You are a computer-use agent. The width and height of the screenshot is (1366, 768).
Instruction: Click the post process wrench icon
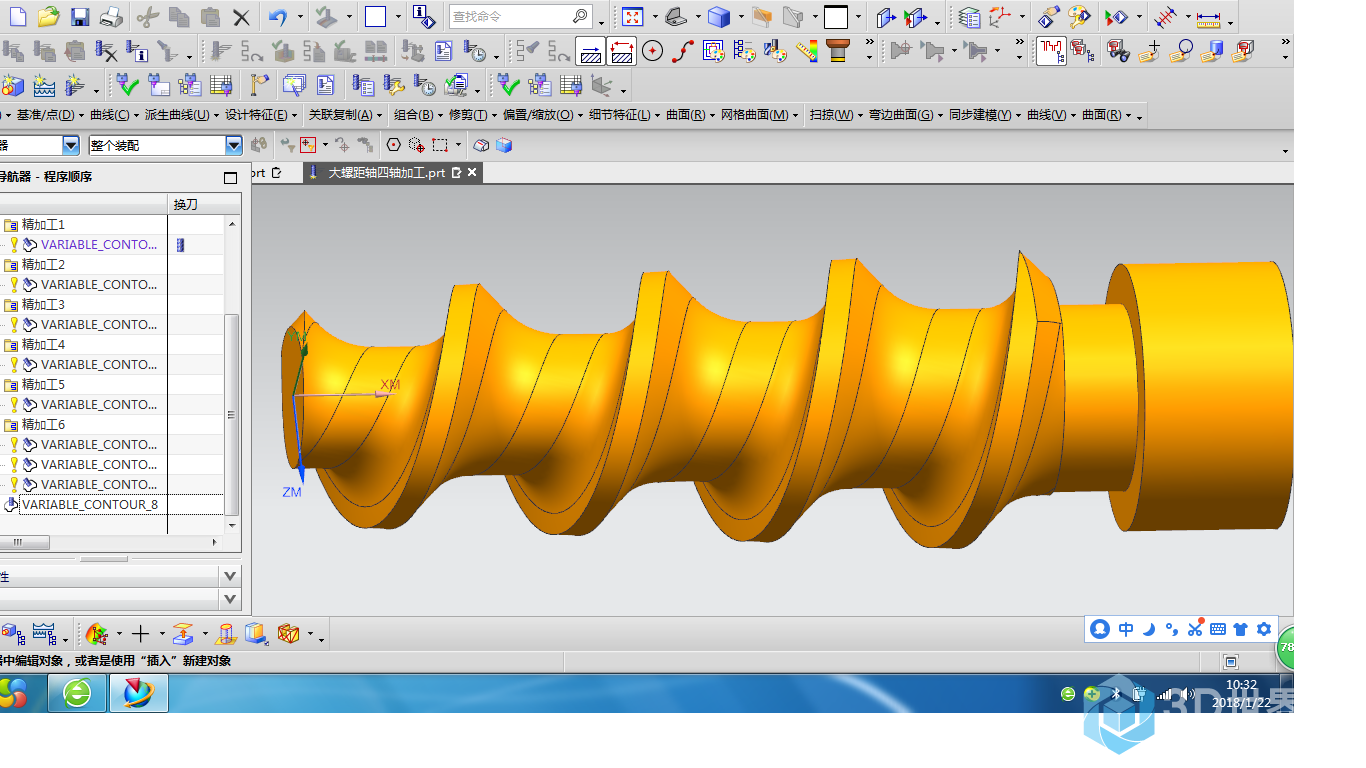click(394, 85)
